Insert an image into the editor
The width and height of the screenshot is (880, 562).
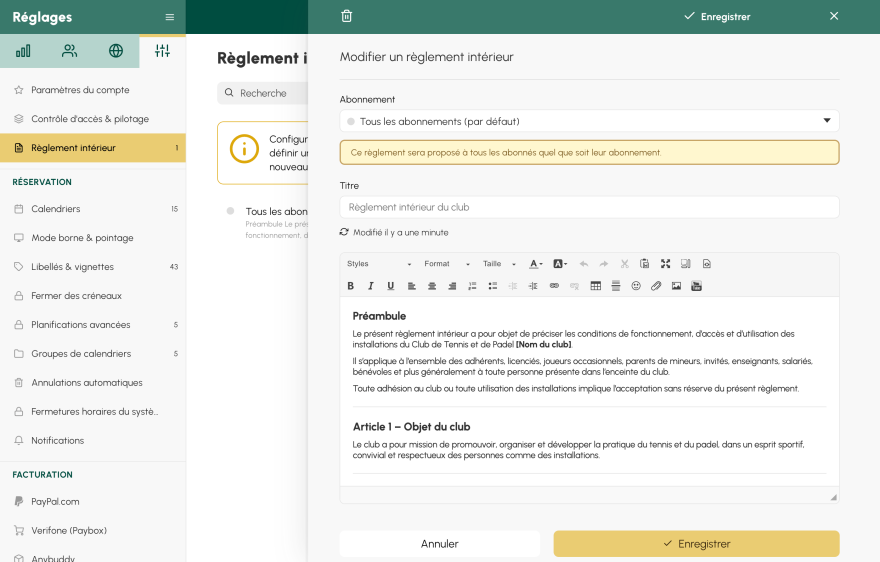click(x=676, y=286)
